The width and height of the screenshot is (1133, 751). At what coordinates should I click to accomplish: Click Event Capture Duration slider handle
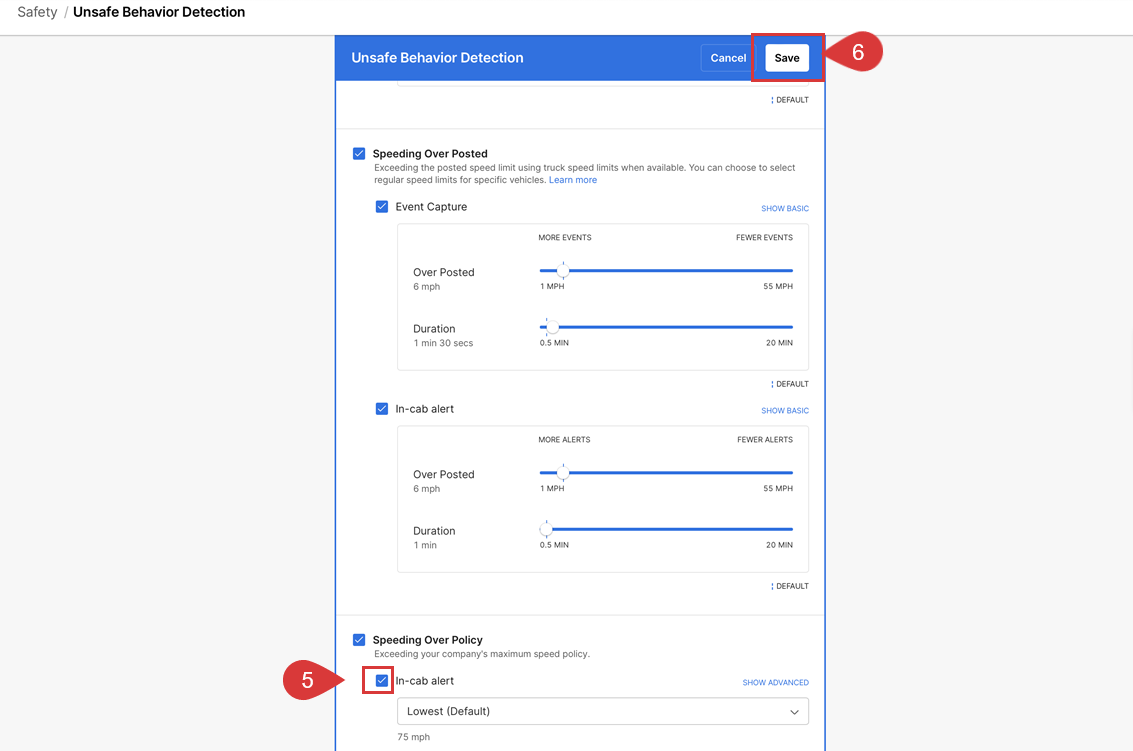point(552,327)
